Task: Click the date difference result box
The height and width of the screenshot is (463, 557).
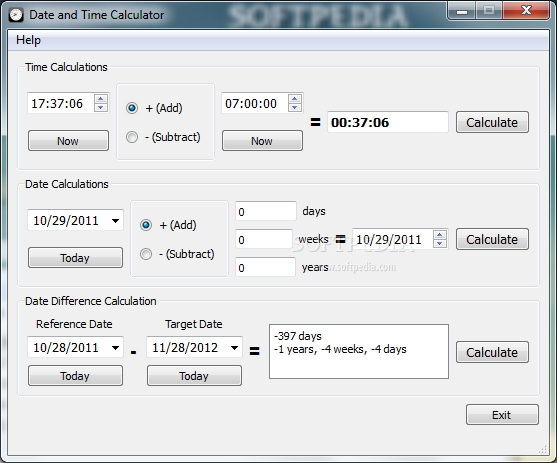Action: [359, 351]
